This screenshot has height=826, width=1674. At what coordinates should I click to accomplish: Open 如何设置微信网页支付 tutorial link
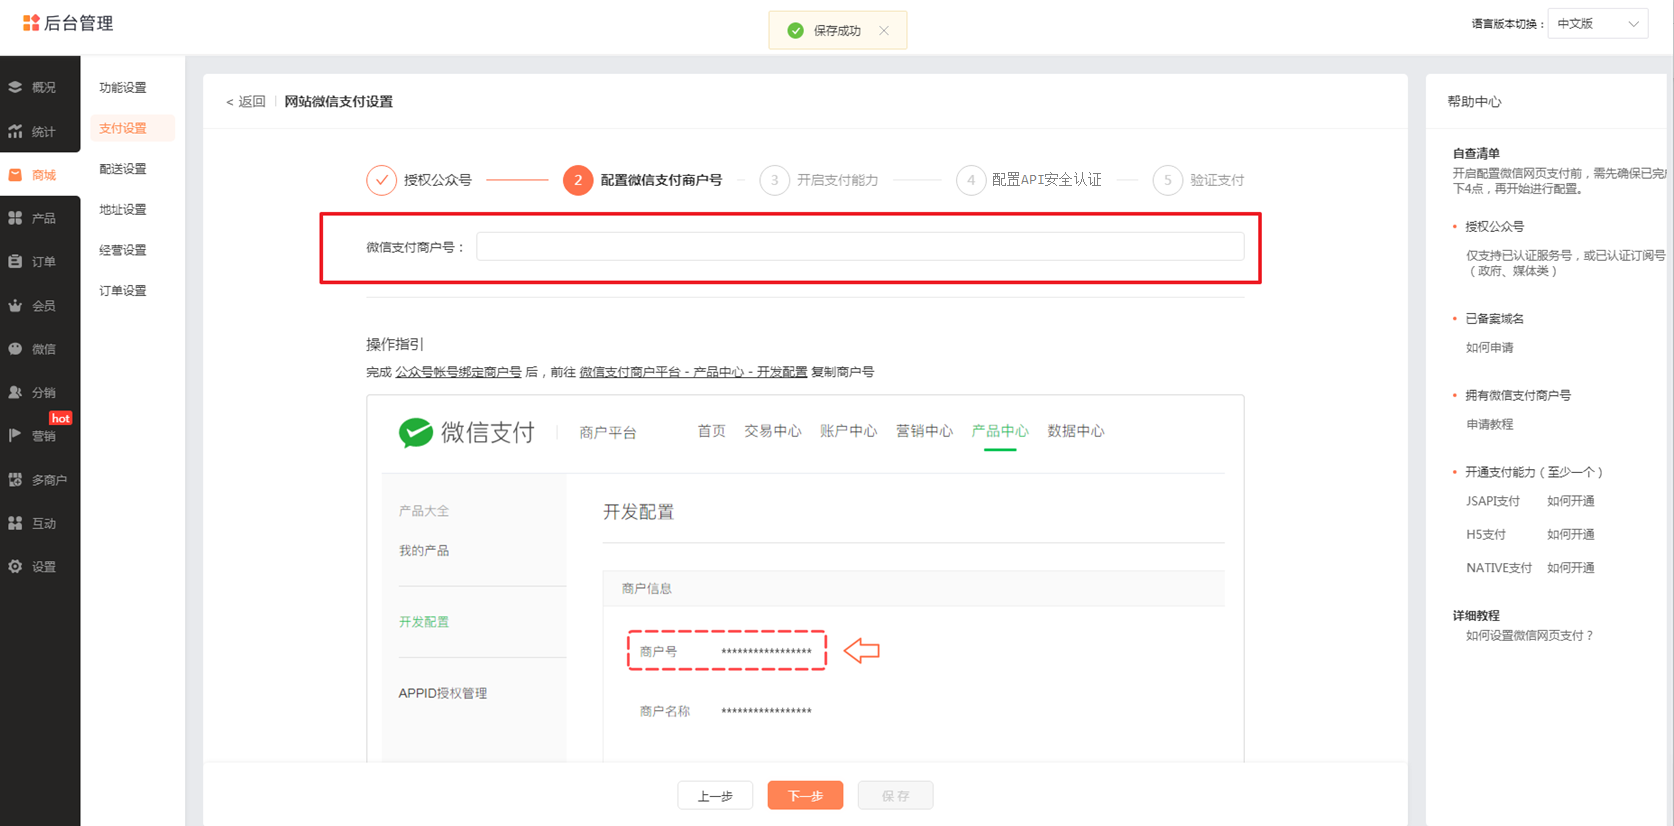(1529, 635)
